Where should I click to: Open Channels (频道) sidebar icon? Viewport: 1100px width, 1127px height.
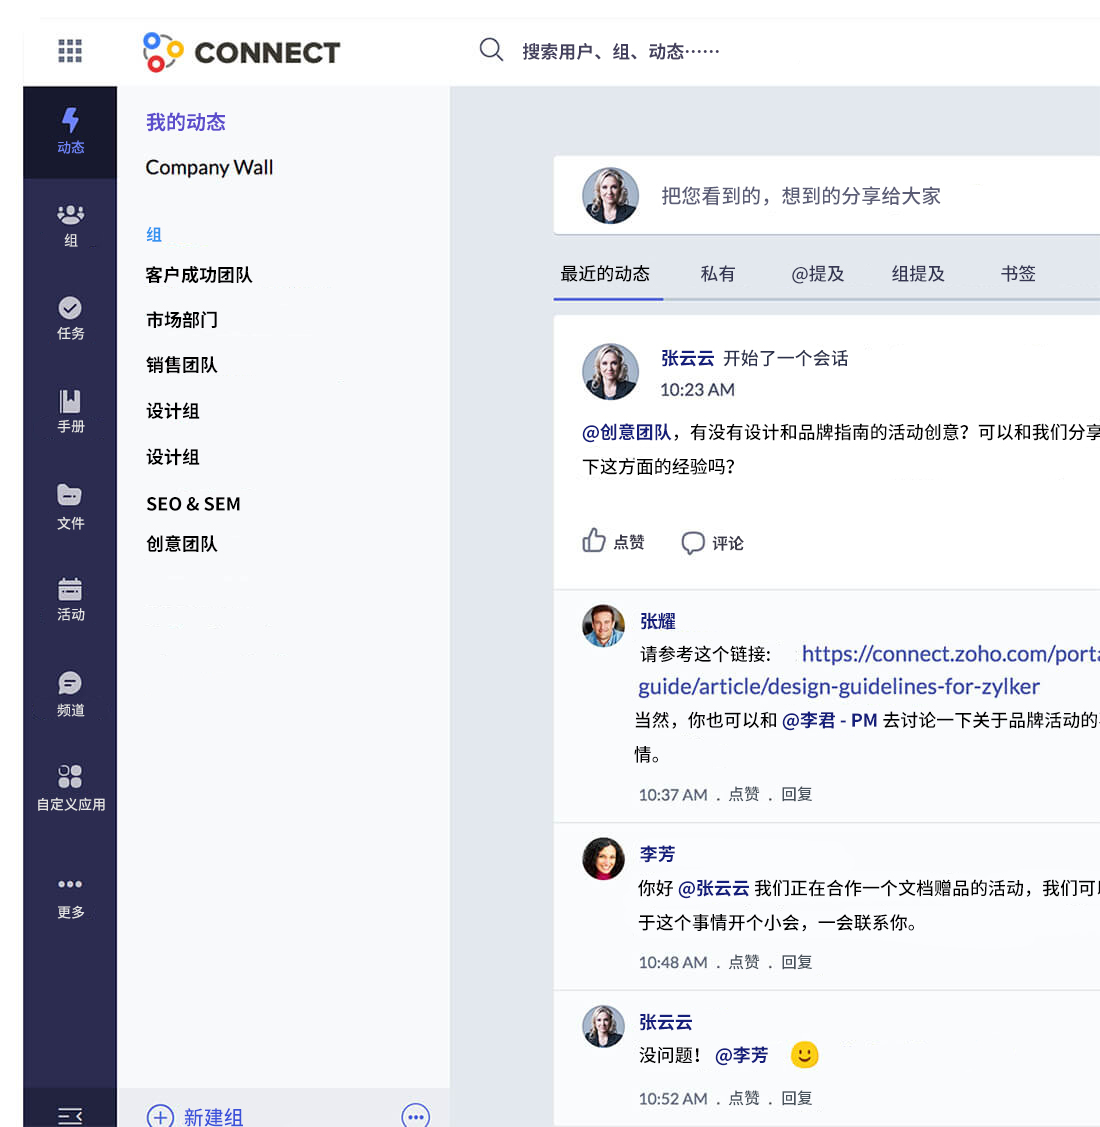point(70,693)
